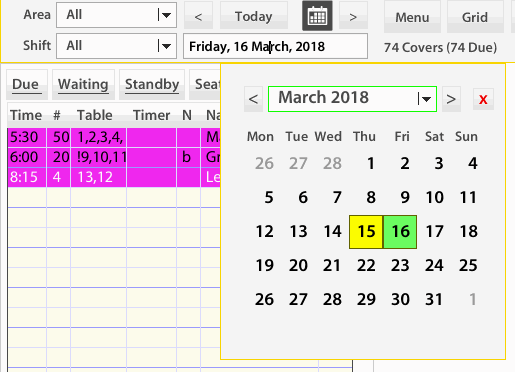Choose March 7 in calendar
Viewport: 515px width, 372px height.
pyautogui.click(x=337, y=198)
